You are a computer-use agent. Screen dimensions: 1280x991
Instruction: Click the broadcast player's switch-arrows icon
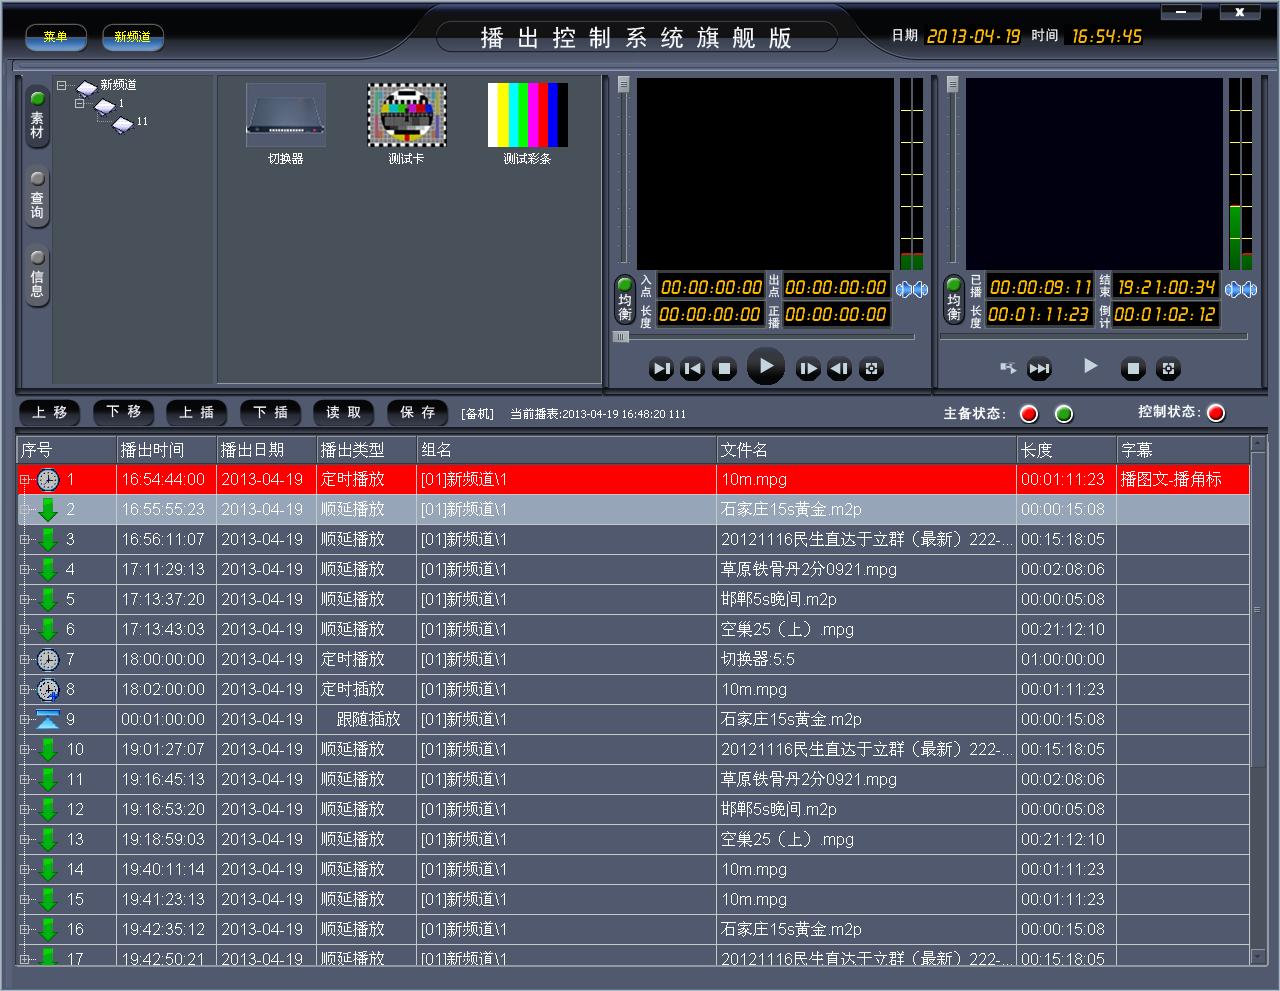(1008, 368)
